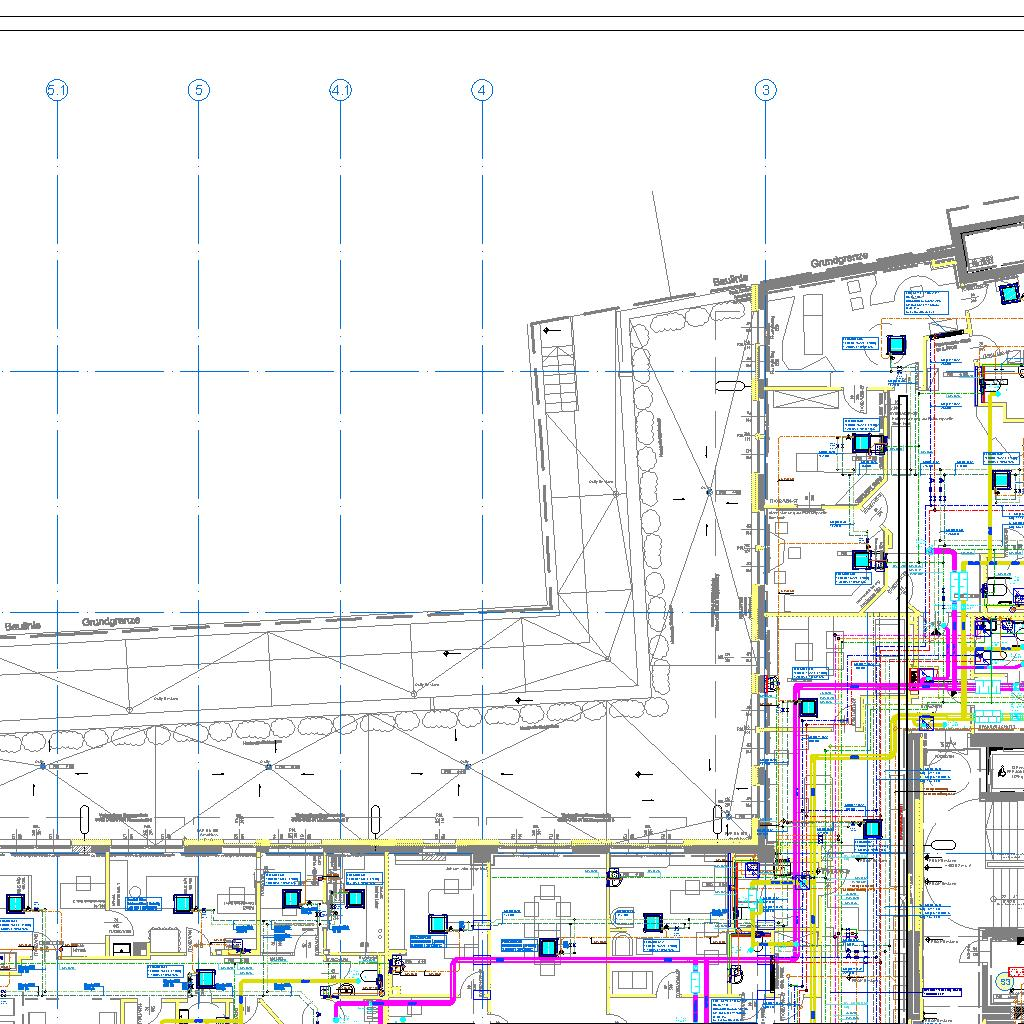The image size is (1024, 1024).
Task: Select the grid axis bubble labeled 3
Action: (765, 91)
